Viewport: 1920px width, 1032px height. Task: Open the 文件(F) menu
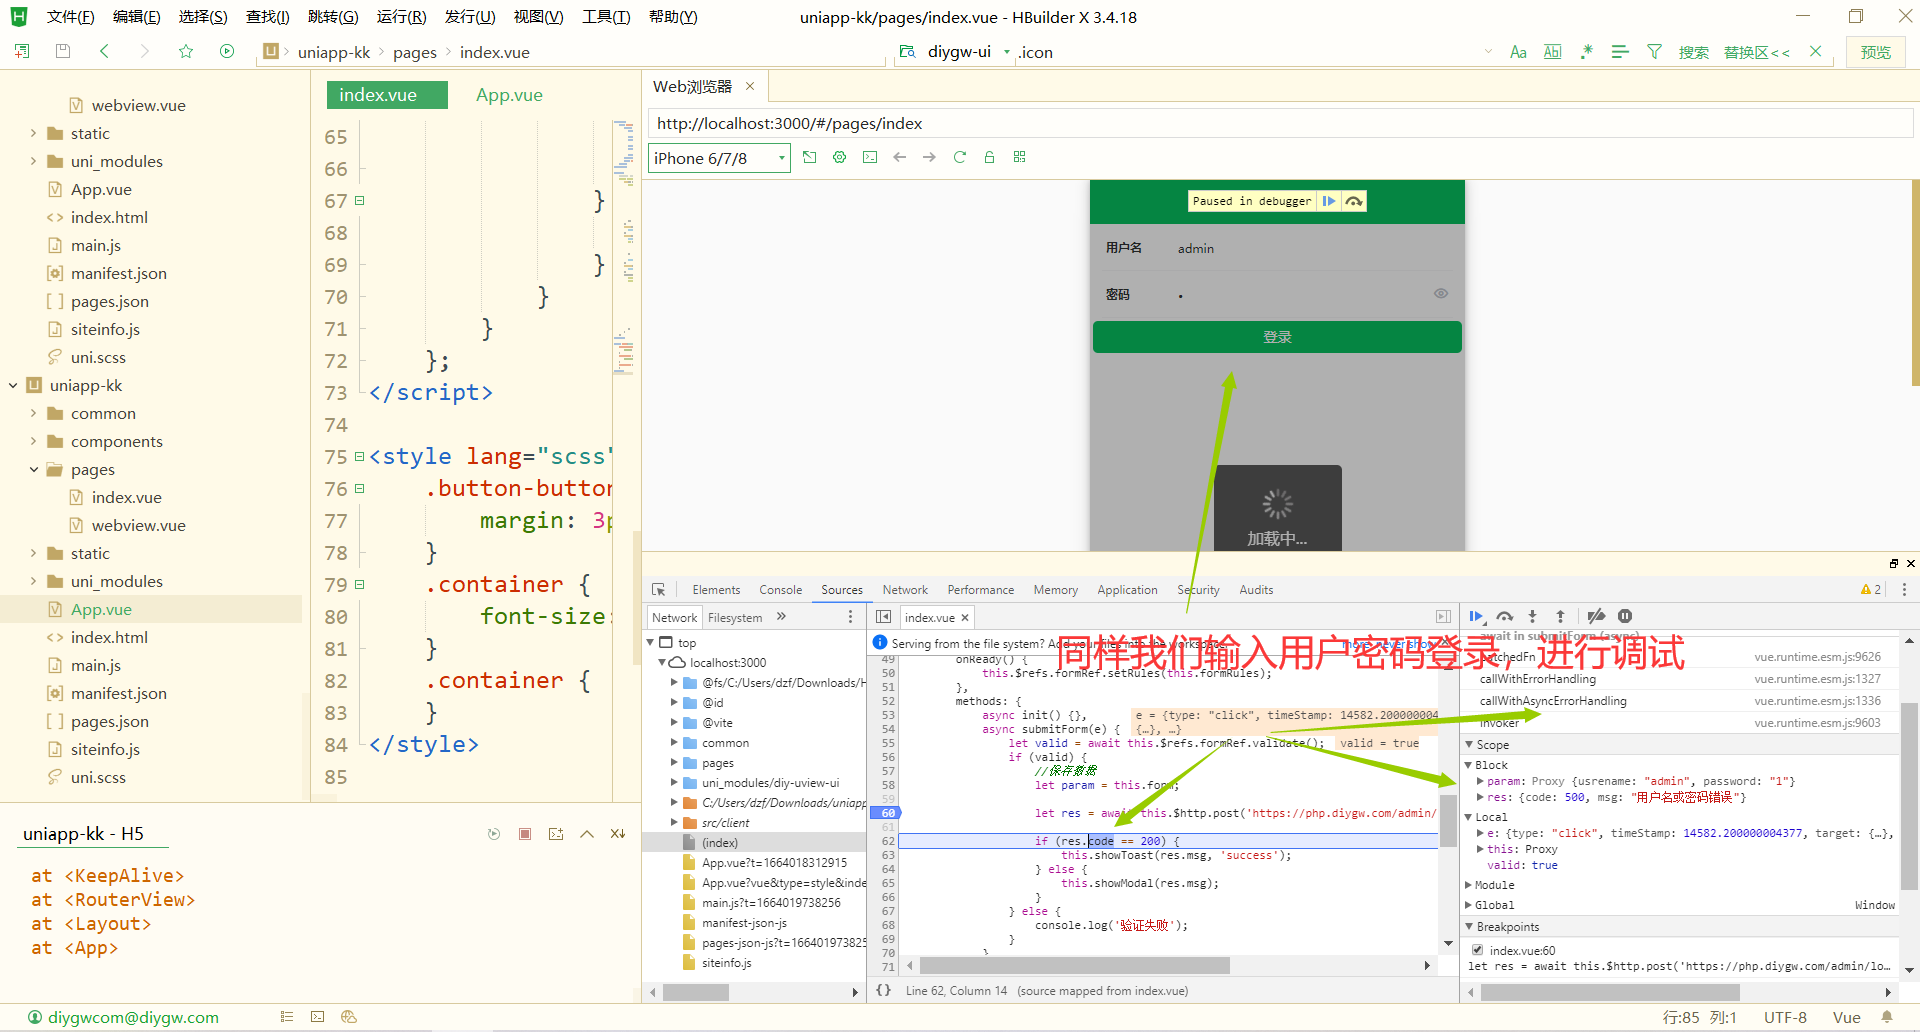[x=70, y=17]
